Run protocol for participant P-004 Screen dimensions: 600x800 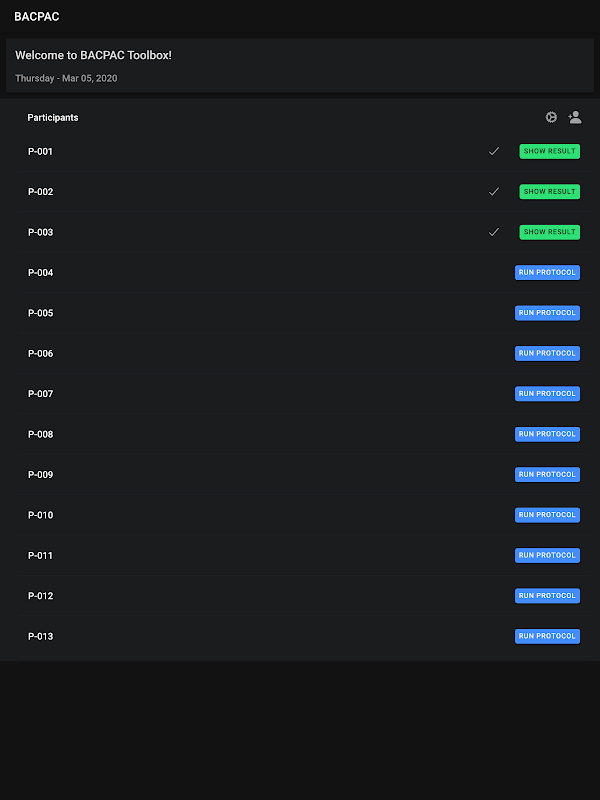click(547, 272)
